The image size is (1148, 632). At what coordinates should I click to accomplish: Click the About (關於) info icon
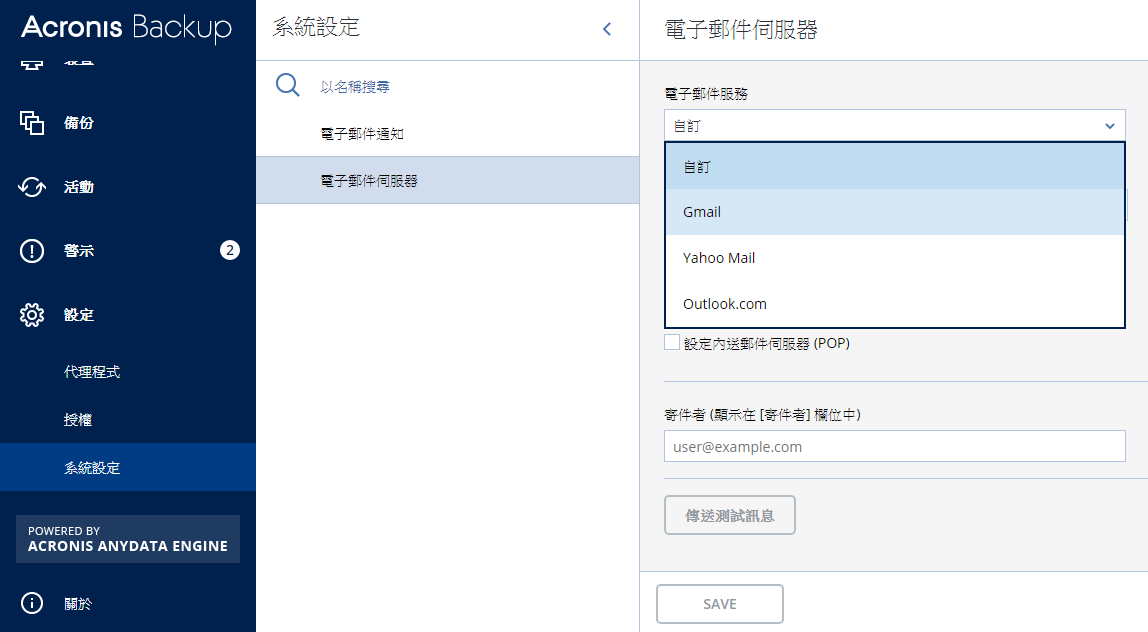[31, 603]
